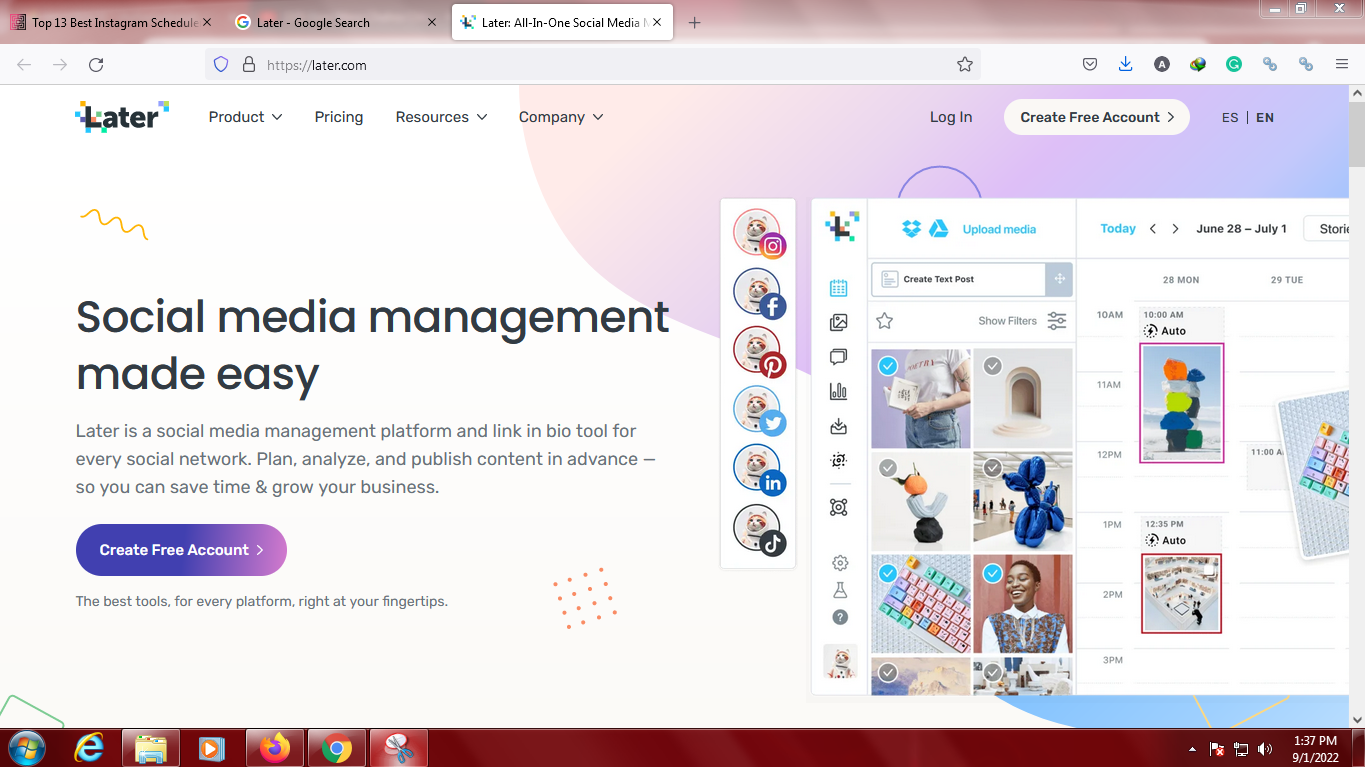Viewport: 1365px width, 767px height.
Task: Reload the page with the refresh icon
Action: (96, 64)
